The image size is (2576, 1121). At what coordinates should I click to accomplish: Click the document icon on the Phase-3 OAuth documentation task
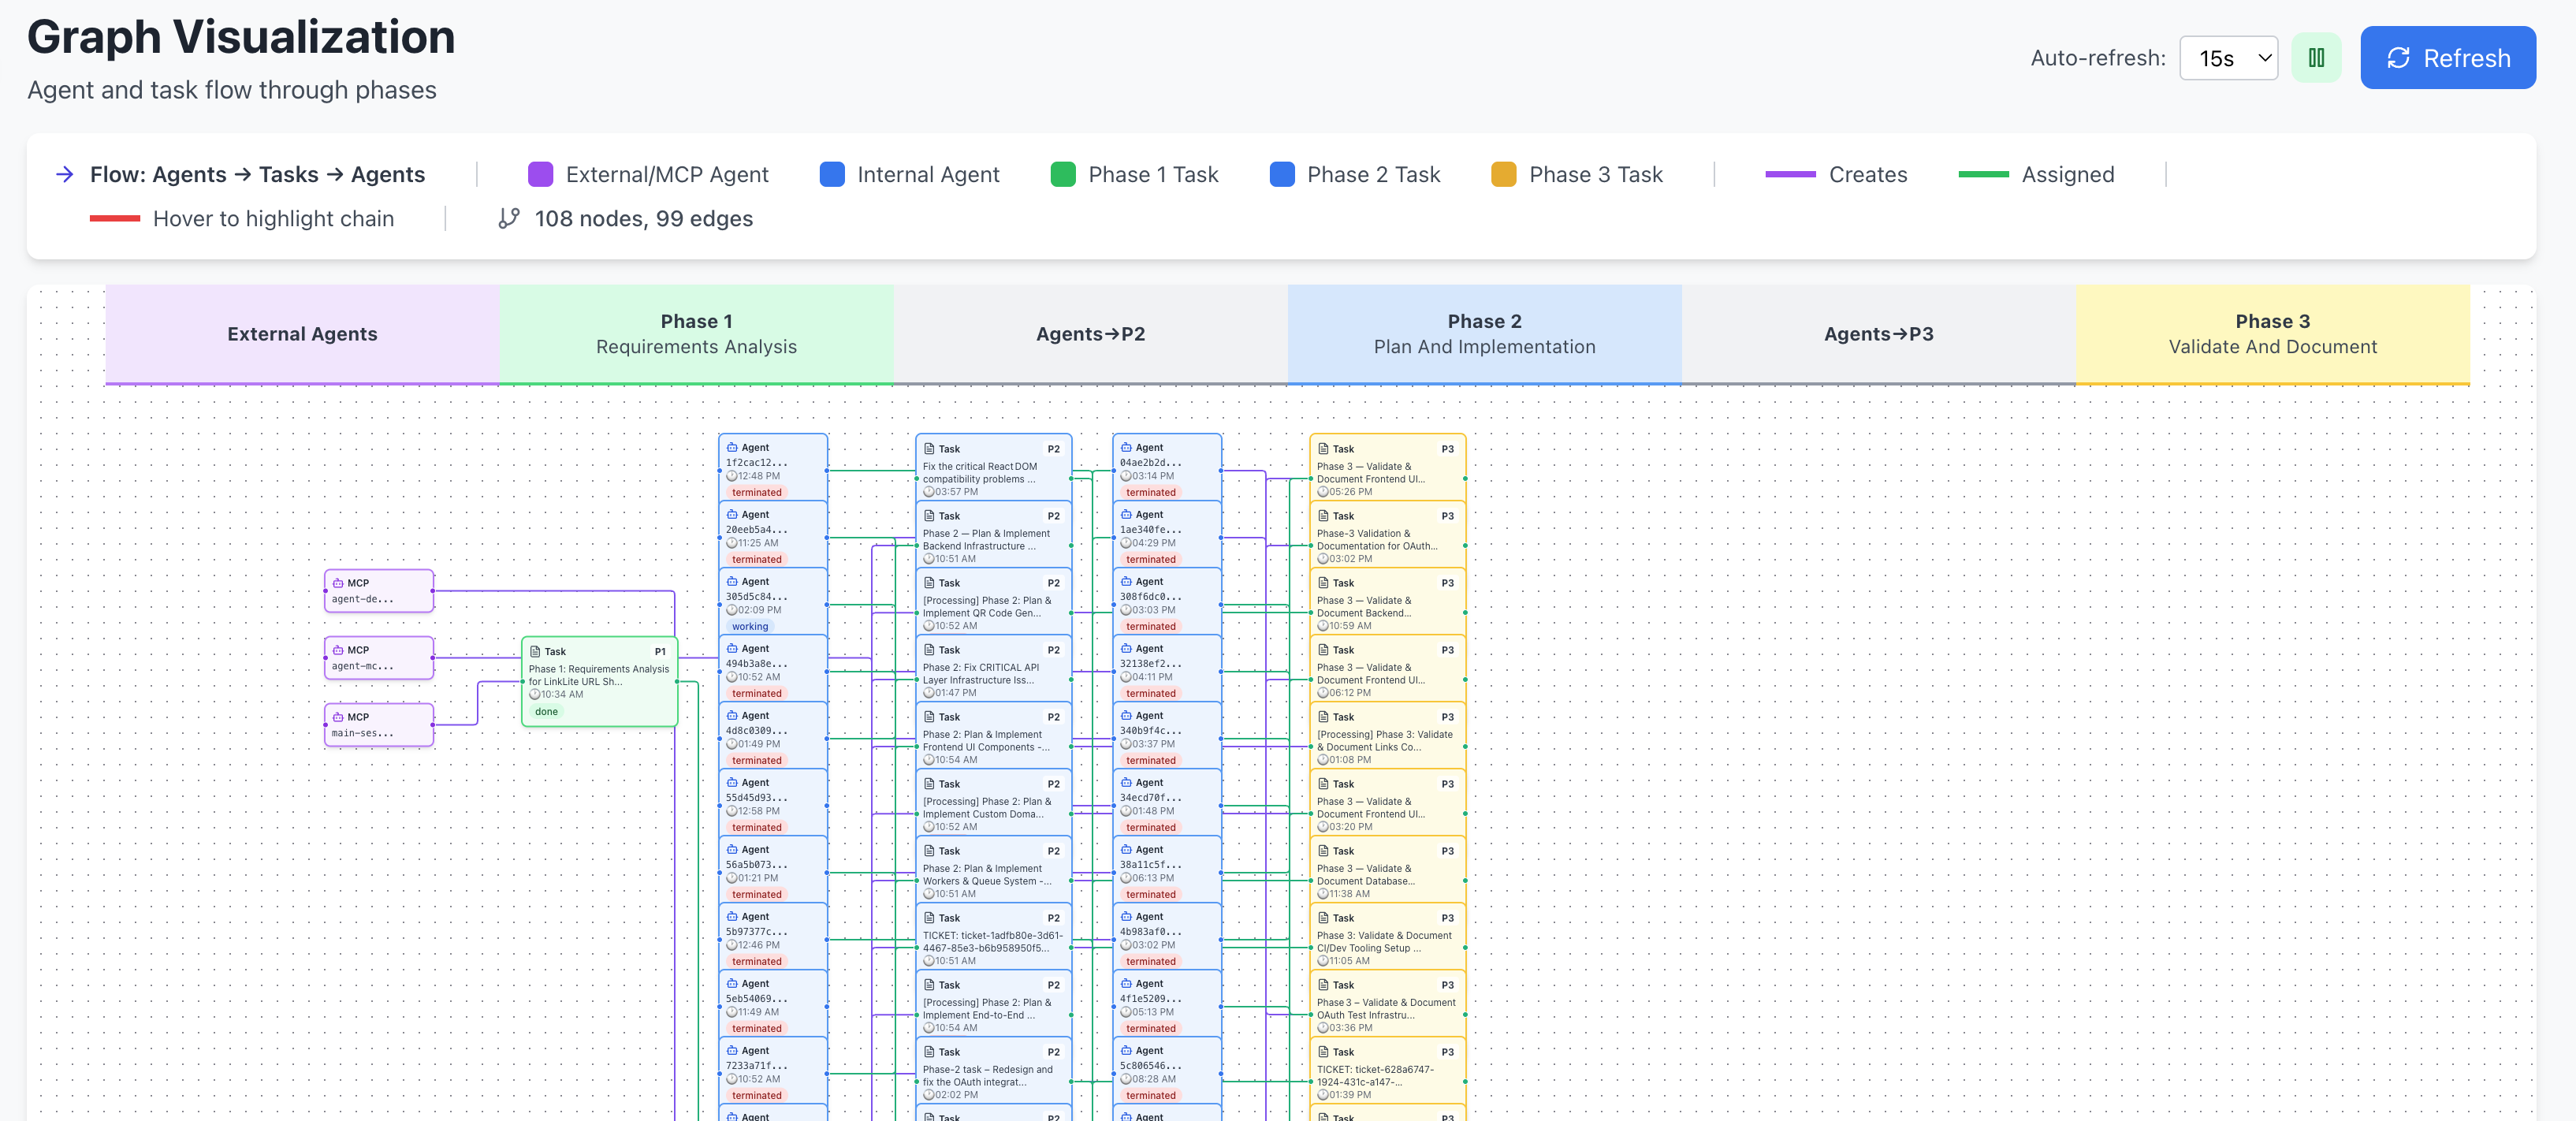point(1324,517)
